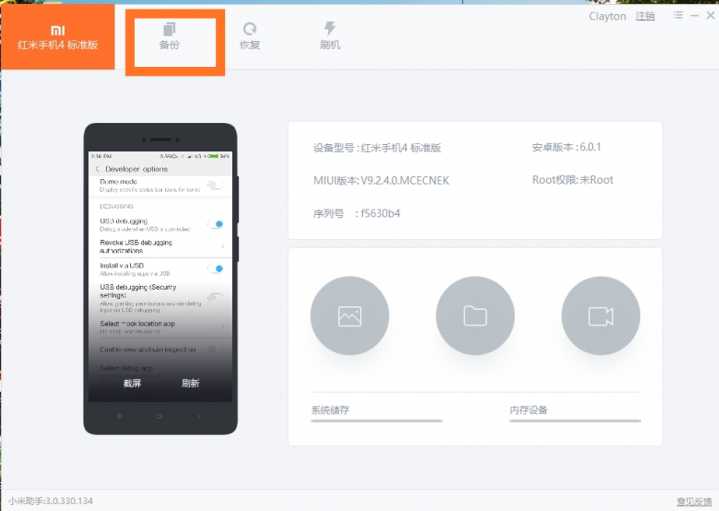Select the 红米手机4 标准版 device tab
Image resolution: width=719 pixels, height=511 pixels.
58,37
